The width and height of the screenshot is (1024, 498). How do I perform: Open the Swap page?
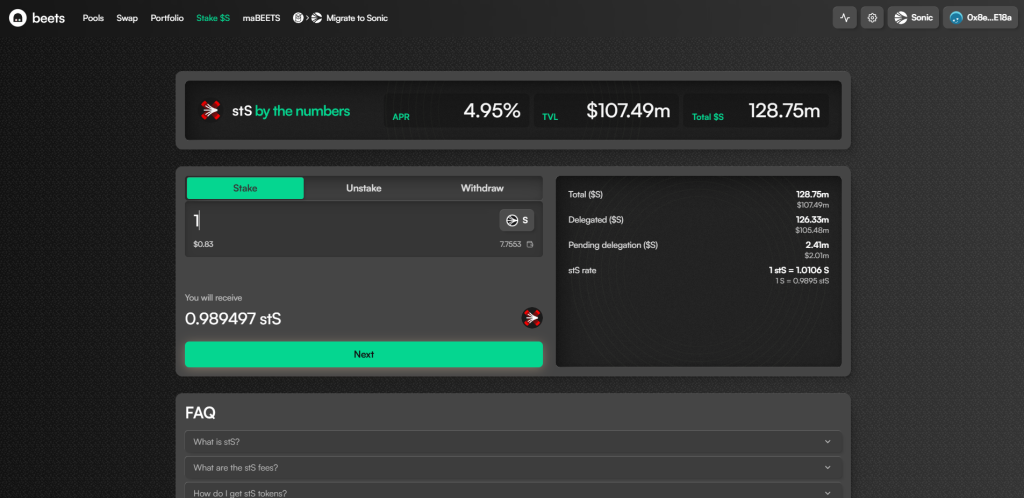point(127,18)
